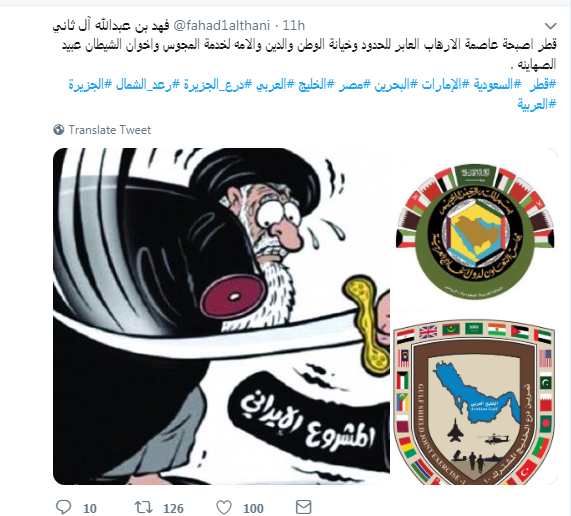This screenshot has height=516, width=571.
Task: Click the retweet arrows icon
Action: pyautogui.click(x=143, y=507)
